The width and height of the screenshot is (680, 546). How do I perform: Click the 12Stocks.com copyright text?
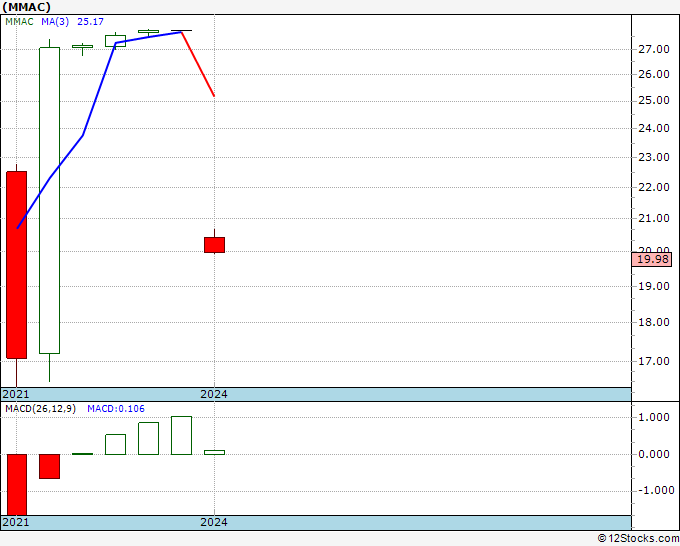coord(638,538)
